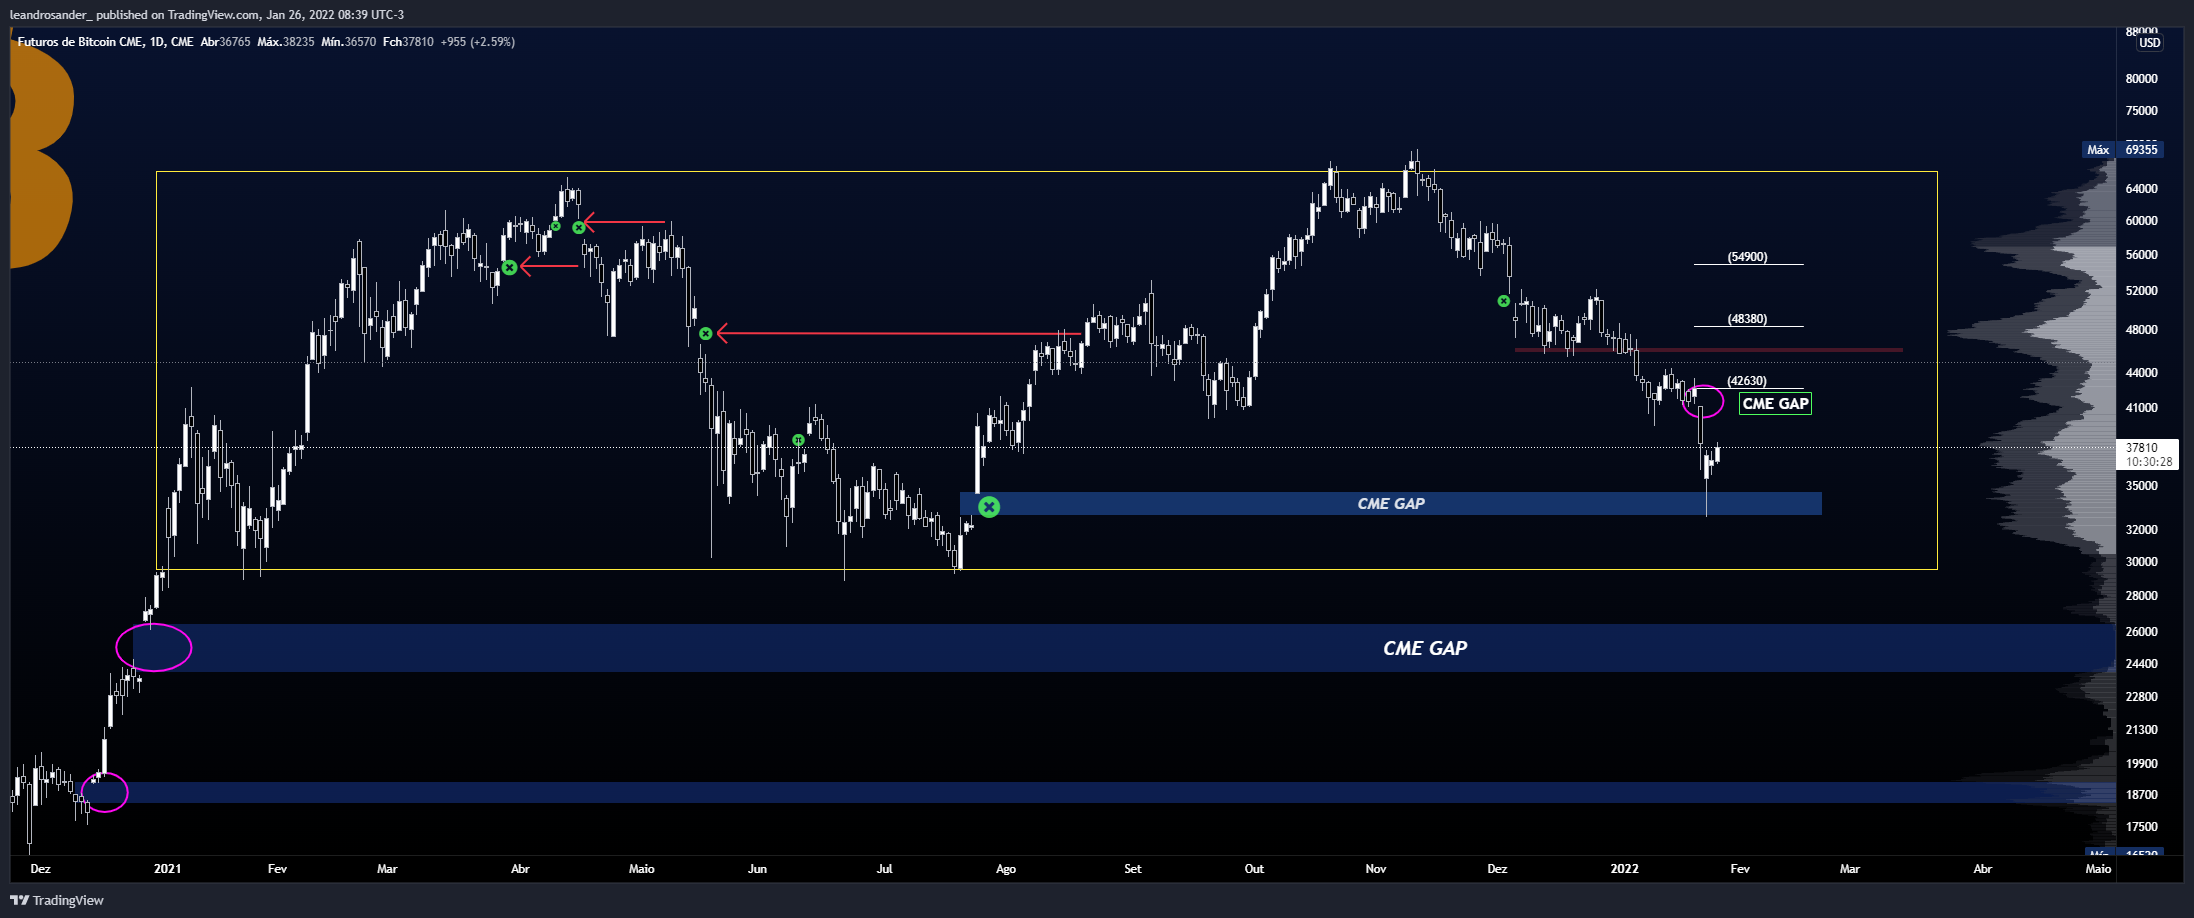Click the (48380) target level label
This screenshot has height=918, width=2194.
[x=1747, y=319]
